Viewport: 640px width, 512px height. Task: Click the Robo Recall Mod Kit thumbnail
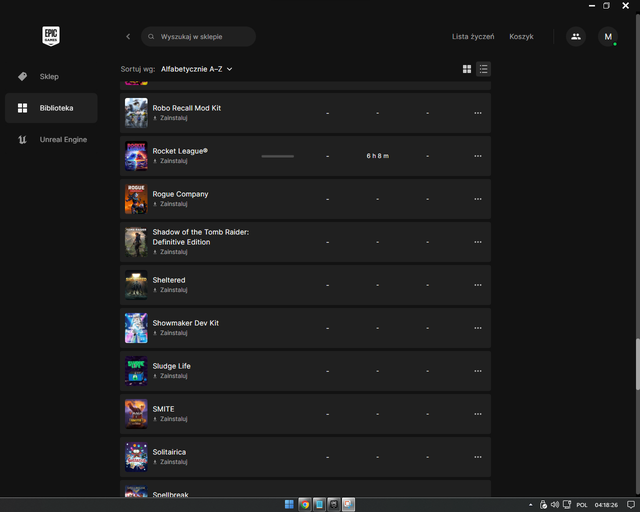point(136,113)
